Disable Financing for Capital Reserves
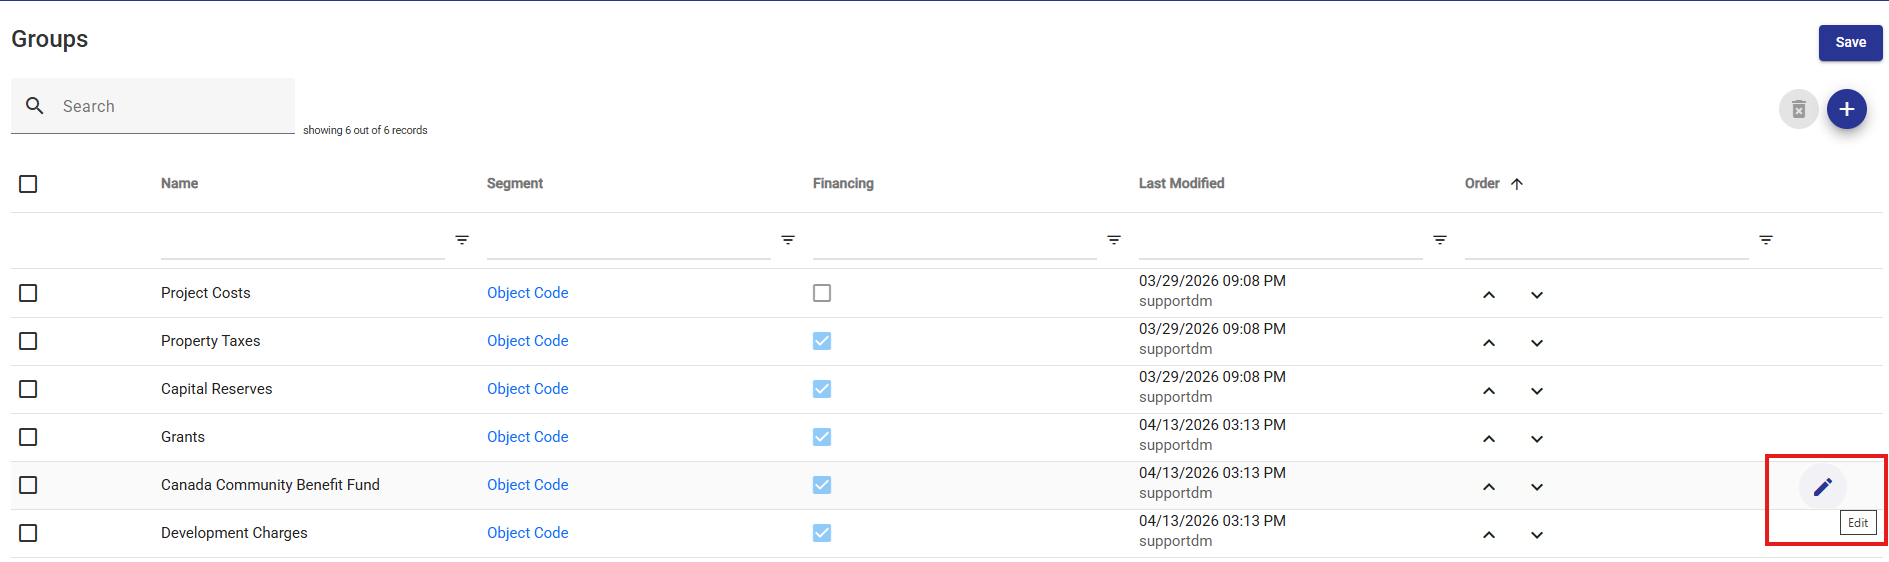Image resolution: width=1889 pixels, height=562 pixels. (x=822, y=389)
